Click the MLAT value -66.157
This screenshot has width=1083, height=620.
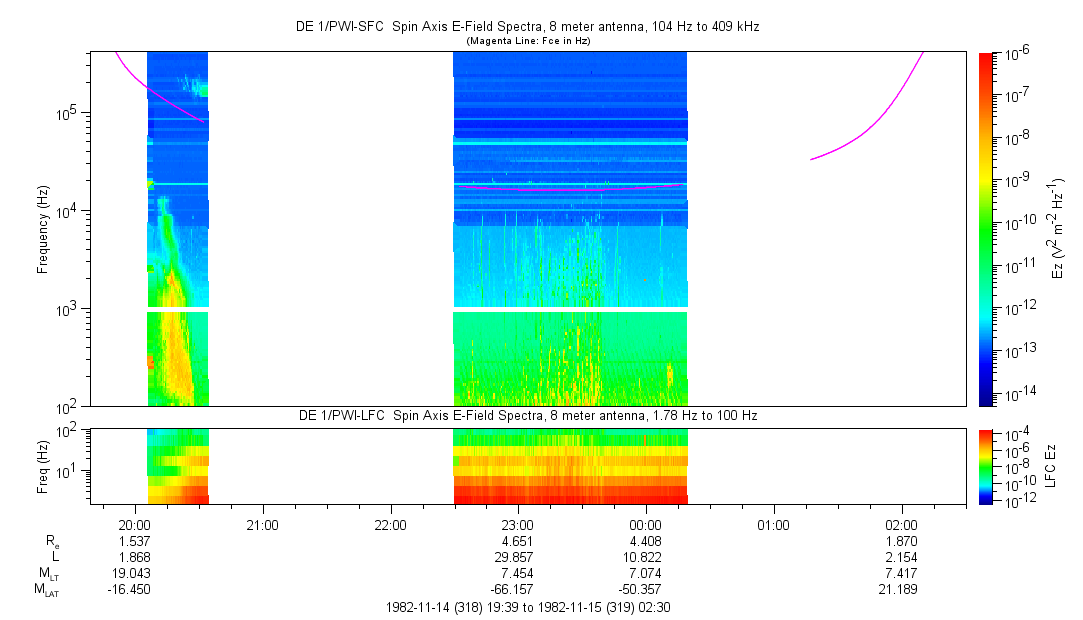point(517,590)
